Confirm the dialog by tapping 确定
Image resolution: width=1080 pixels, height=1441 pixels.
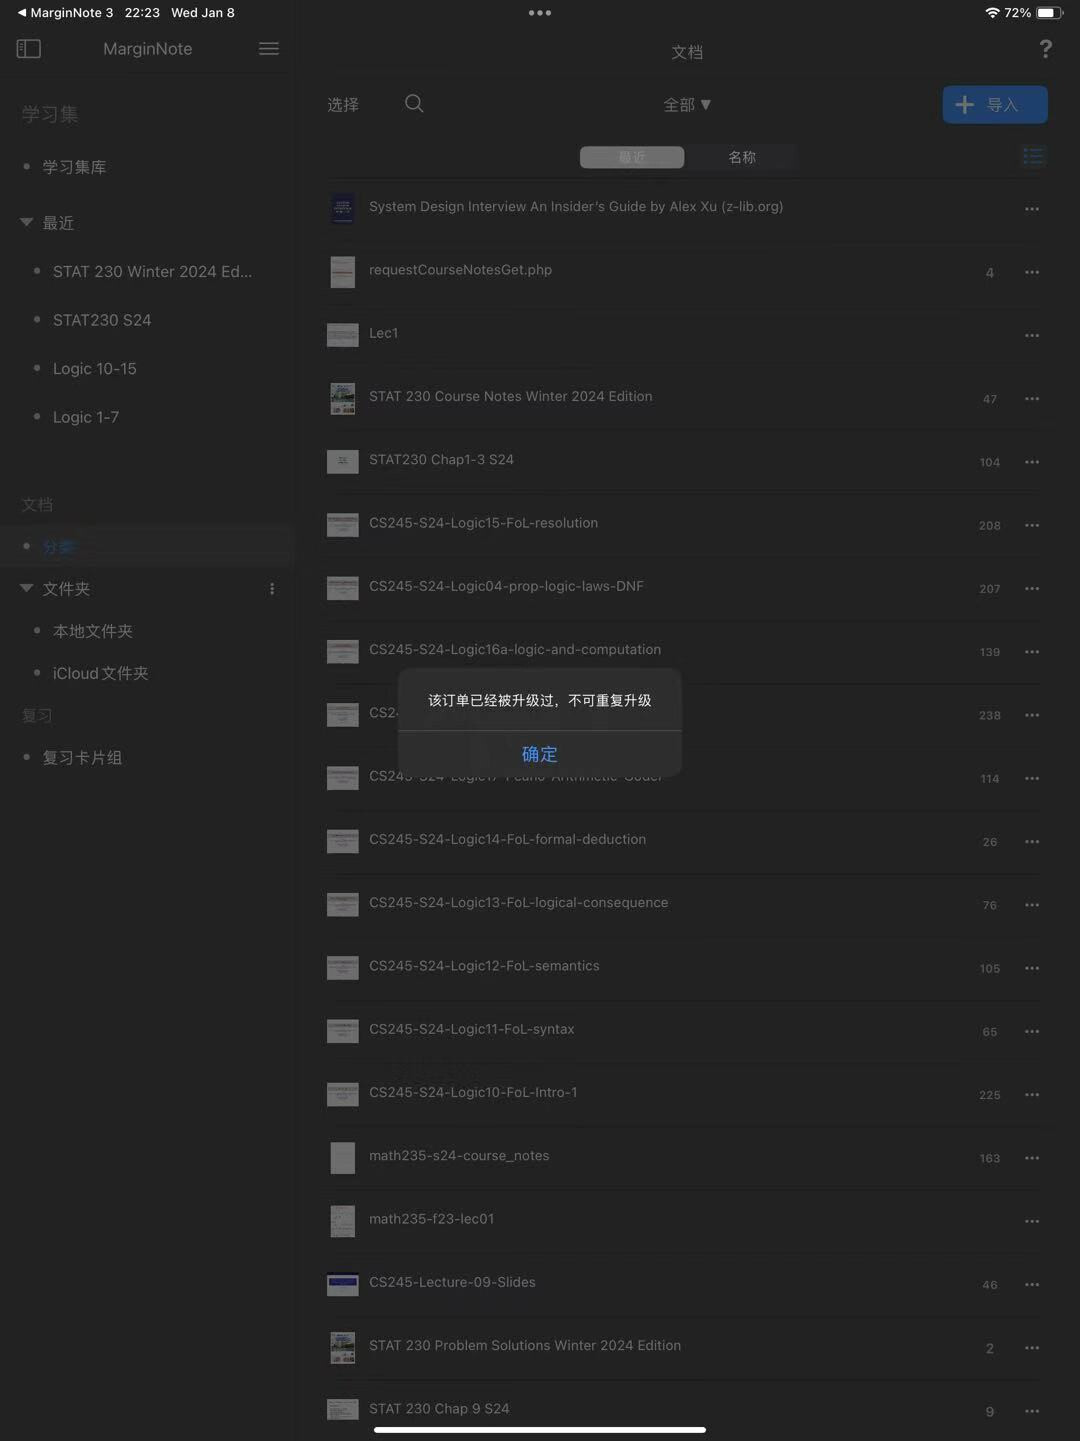(x=539, y=754)
